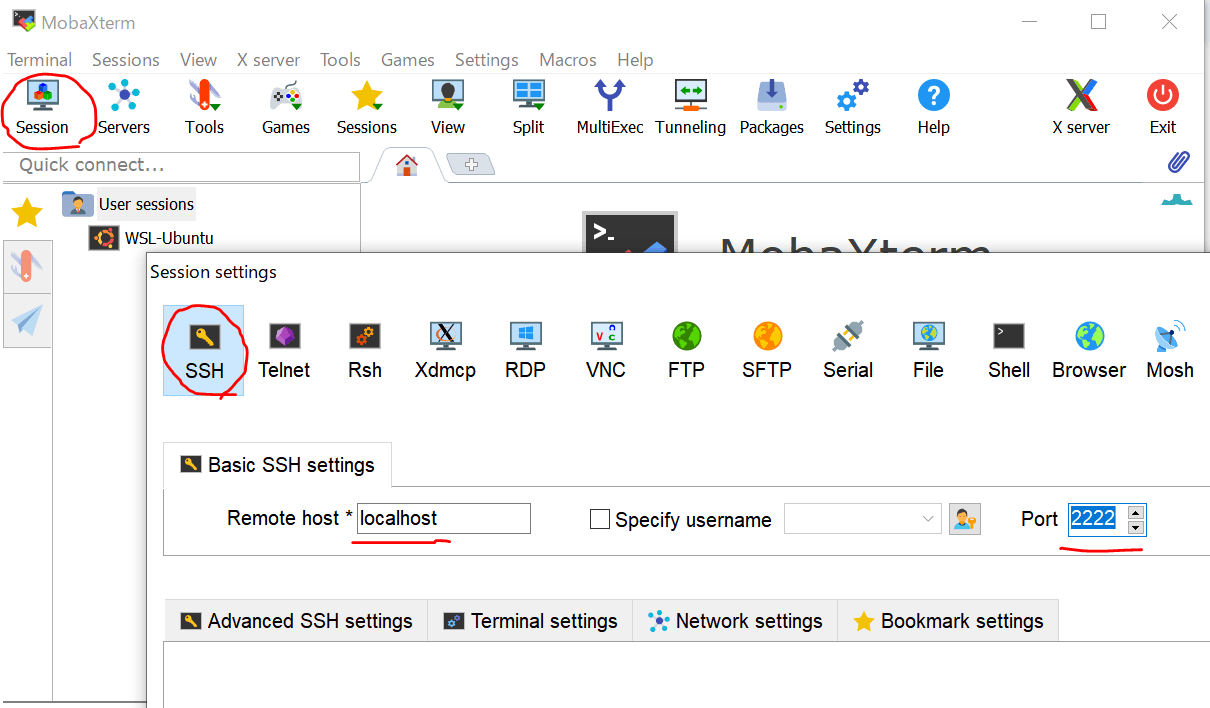Select the SSH session type
Viewport: 1210px width, 708px height.
click(204, 351)
